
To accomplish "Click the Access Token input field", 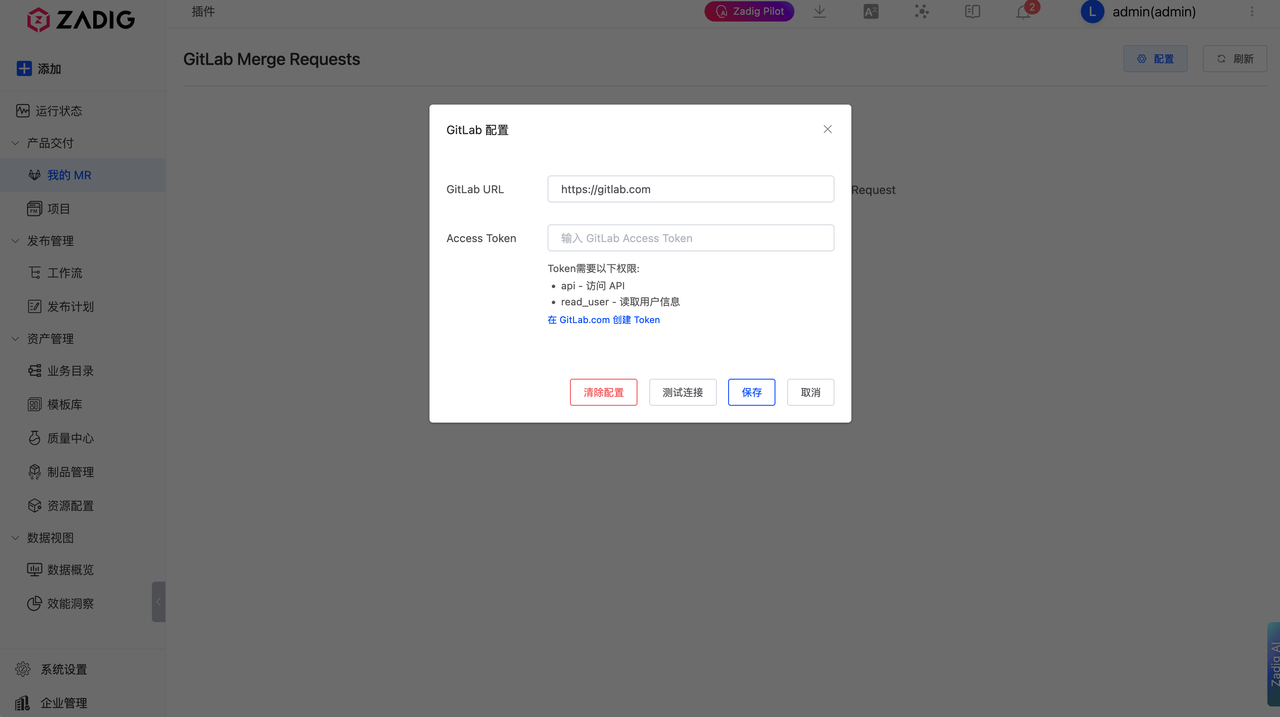I will tap(690, 238).
